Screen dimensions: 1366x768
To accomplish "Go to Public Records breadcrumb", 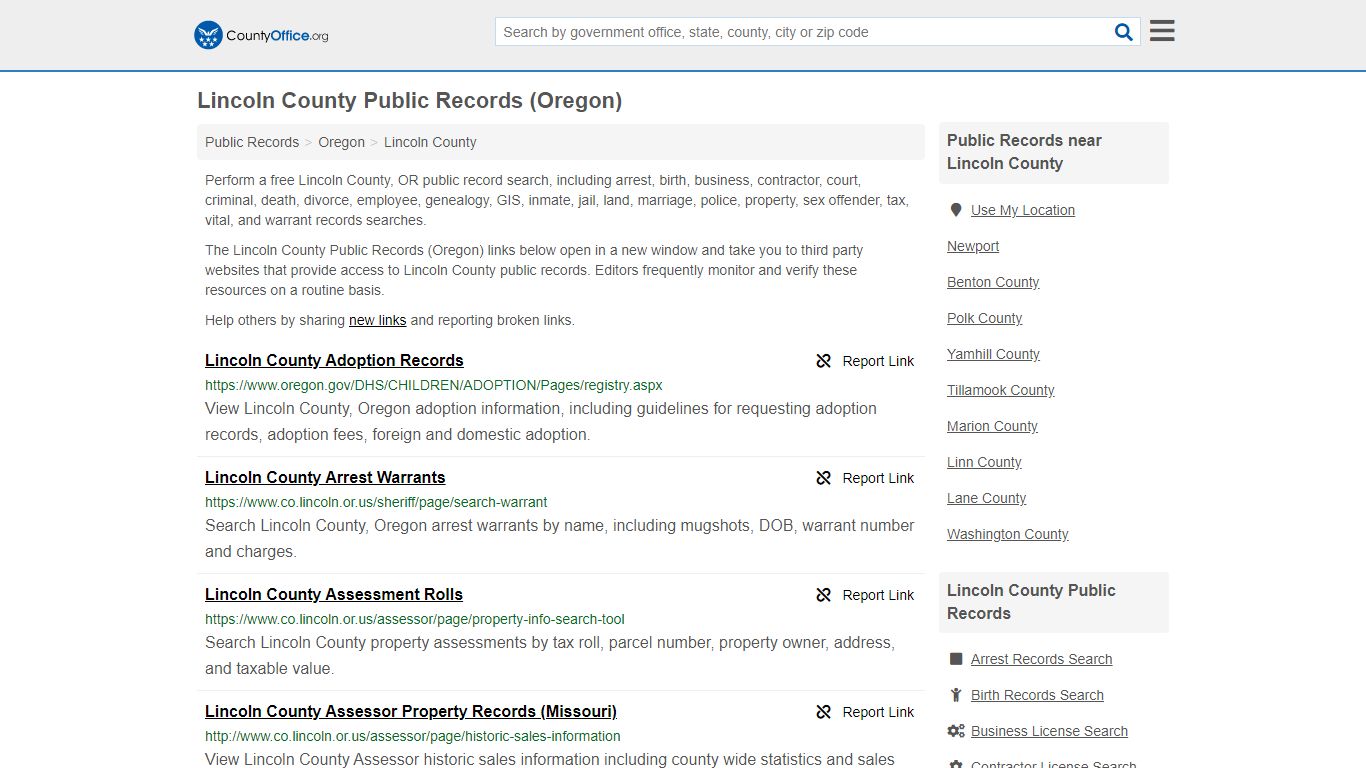I will 252,142.
